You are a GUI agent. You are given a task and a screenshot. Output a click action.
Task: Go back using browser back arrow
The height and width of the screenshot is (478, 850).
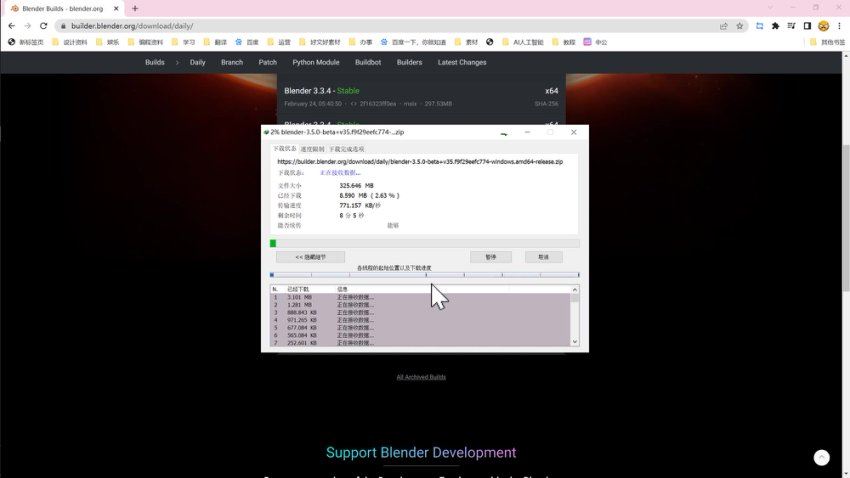point(11,26)
